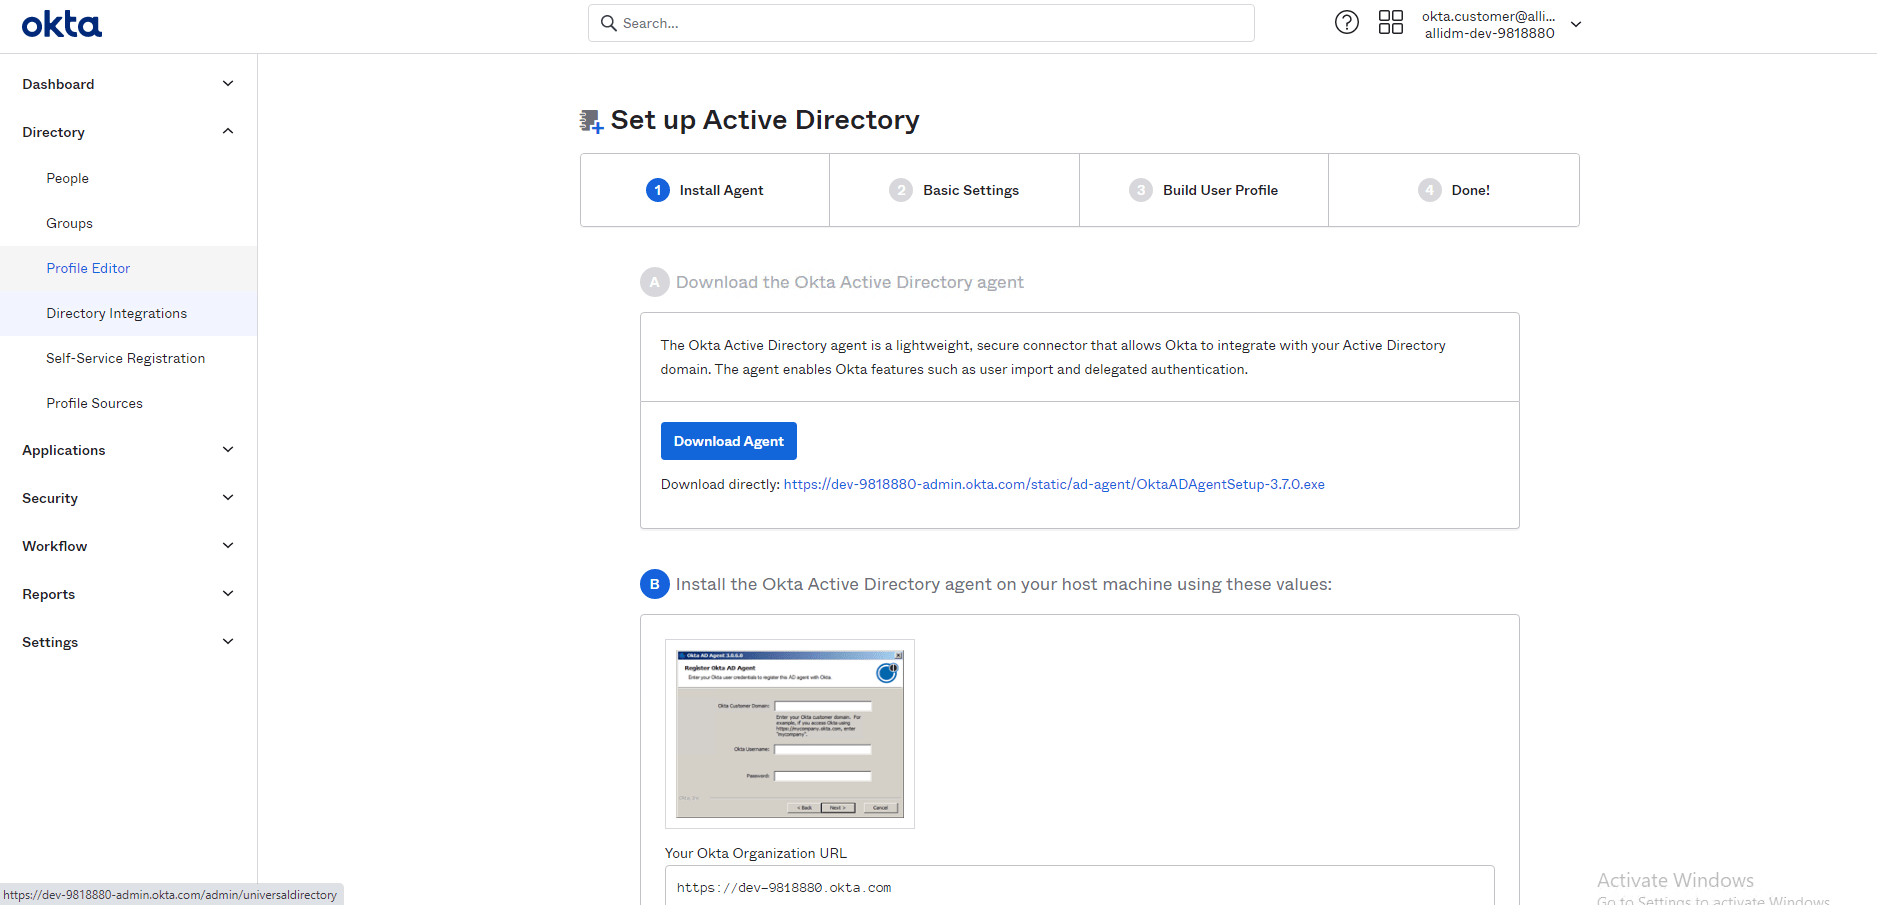Select the Basic Settings step tab

pyautogui.click(x=954, y=190)
